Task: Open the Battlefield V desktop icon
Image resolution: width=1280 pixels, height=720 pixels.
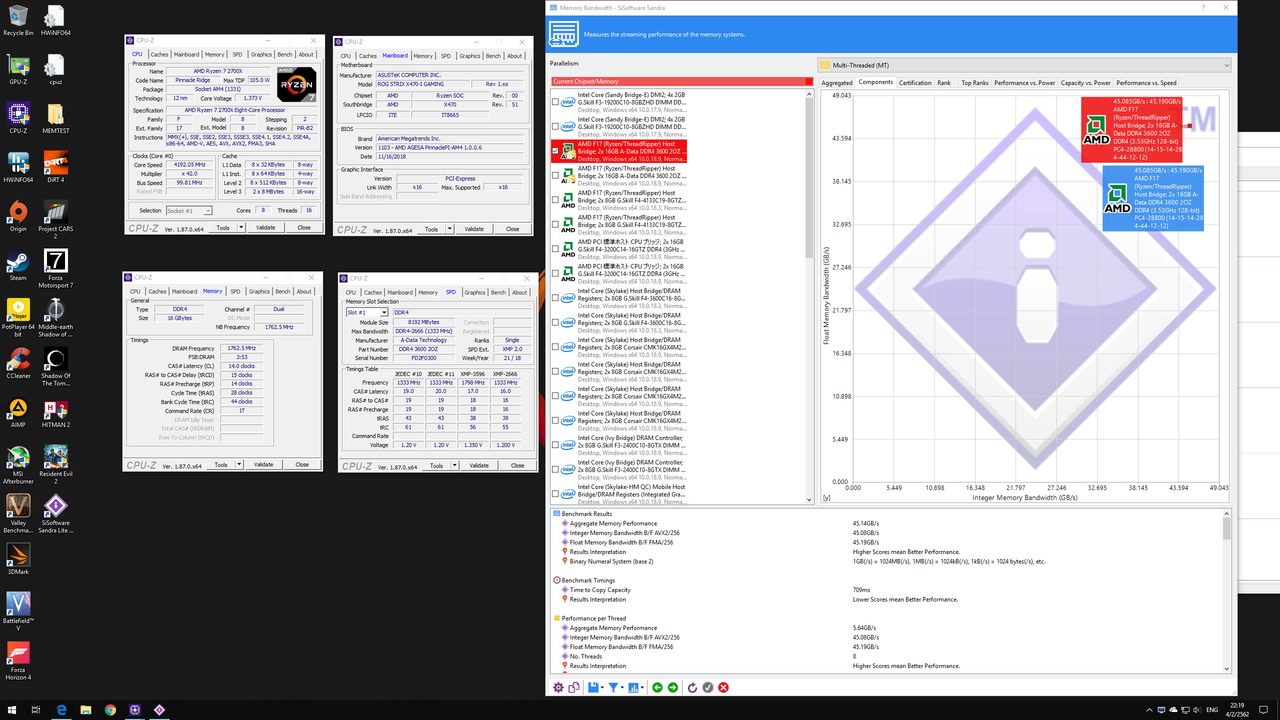Action: tap(18, 613)
